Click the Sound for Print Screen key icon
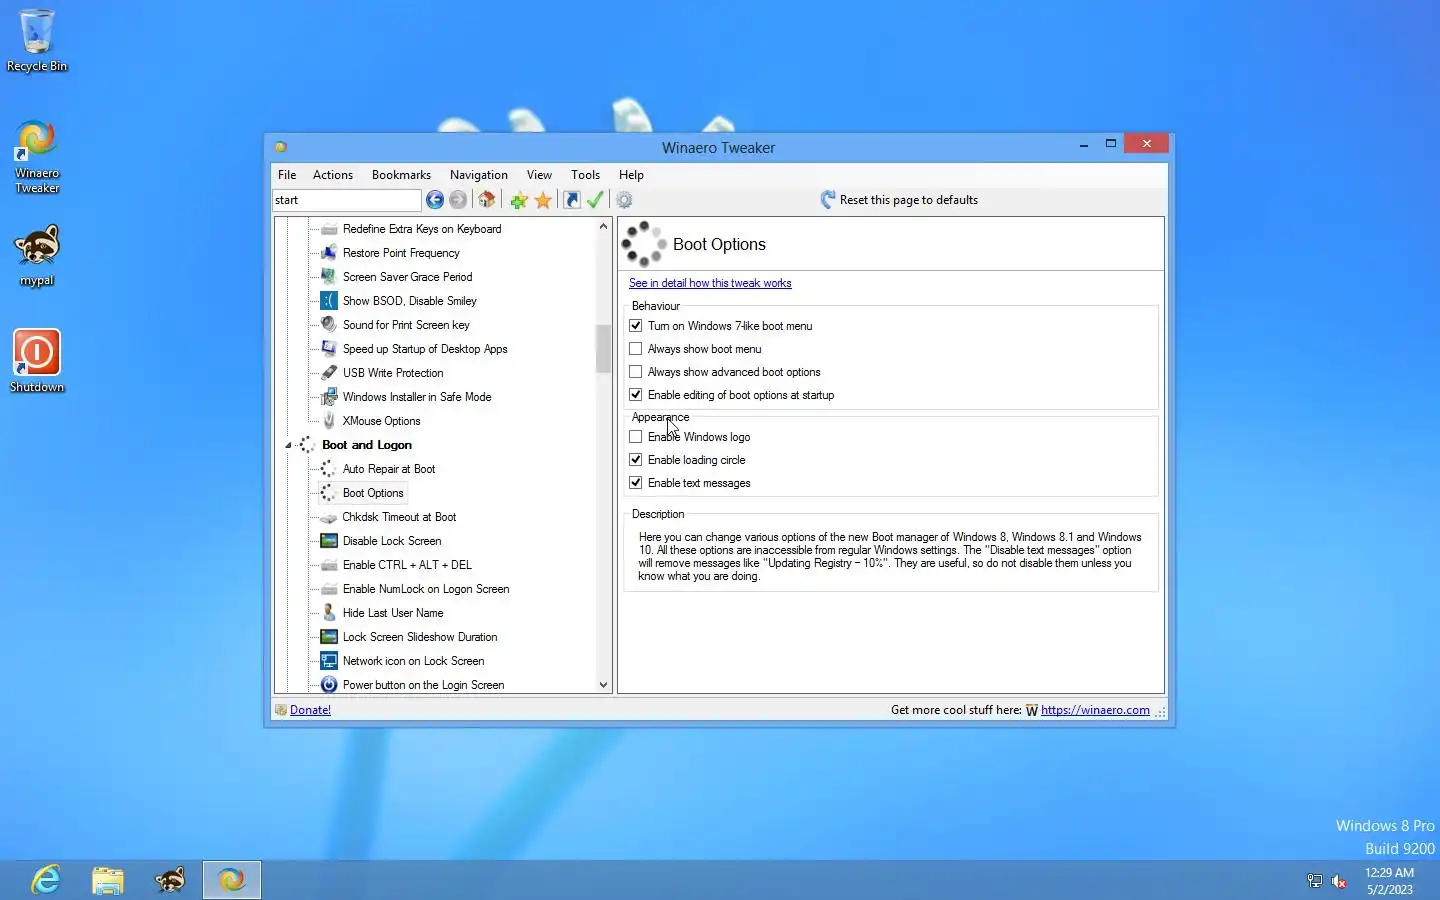 tap(329, 325)
